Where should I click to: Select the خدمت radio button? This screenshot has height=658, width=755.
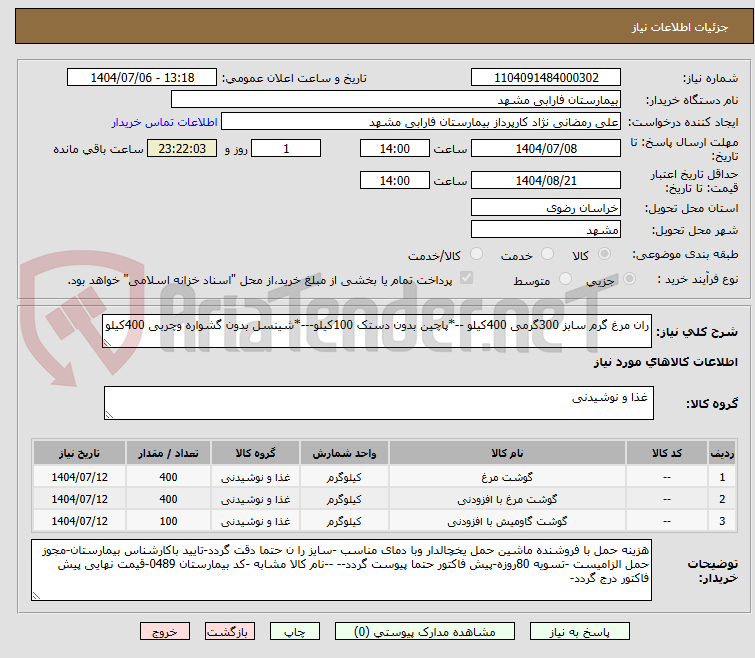coord(547,254)
